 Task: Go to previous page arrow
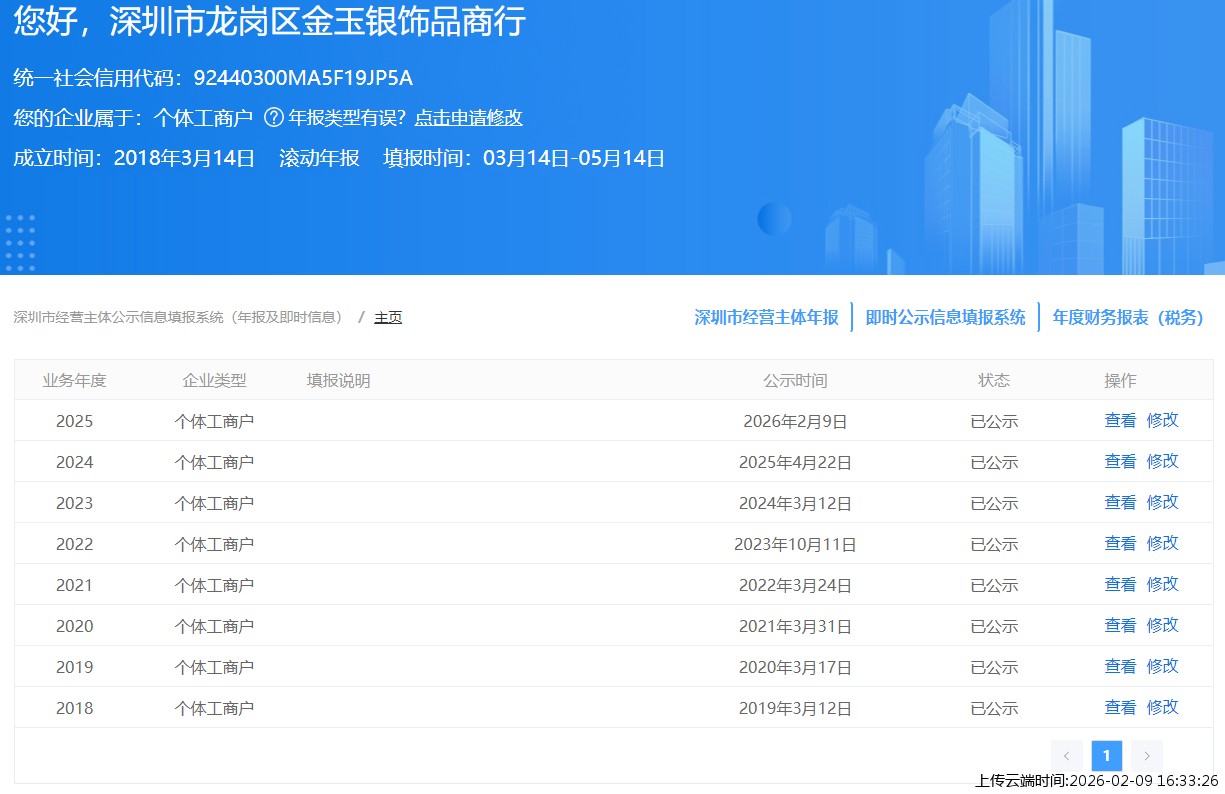tap(1066, 756)
